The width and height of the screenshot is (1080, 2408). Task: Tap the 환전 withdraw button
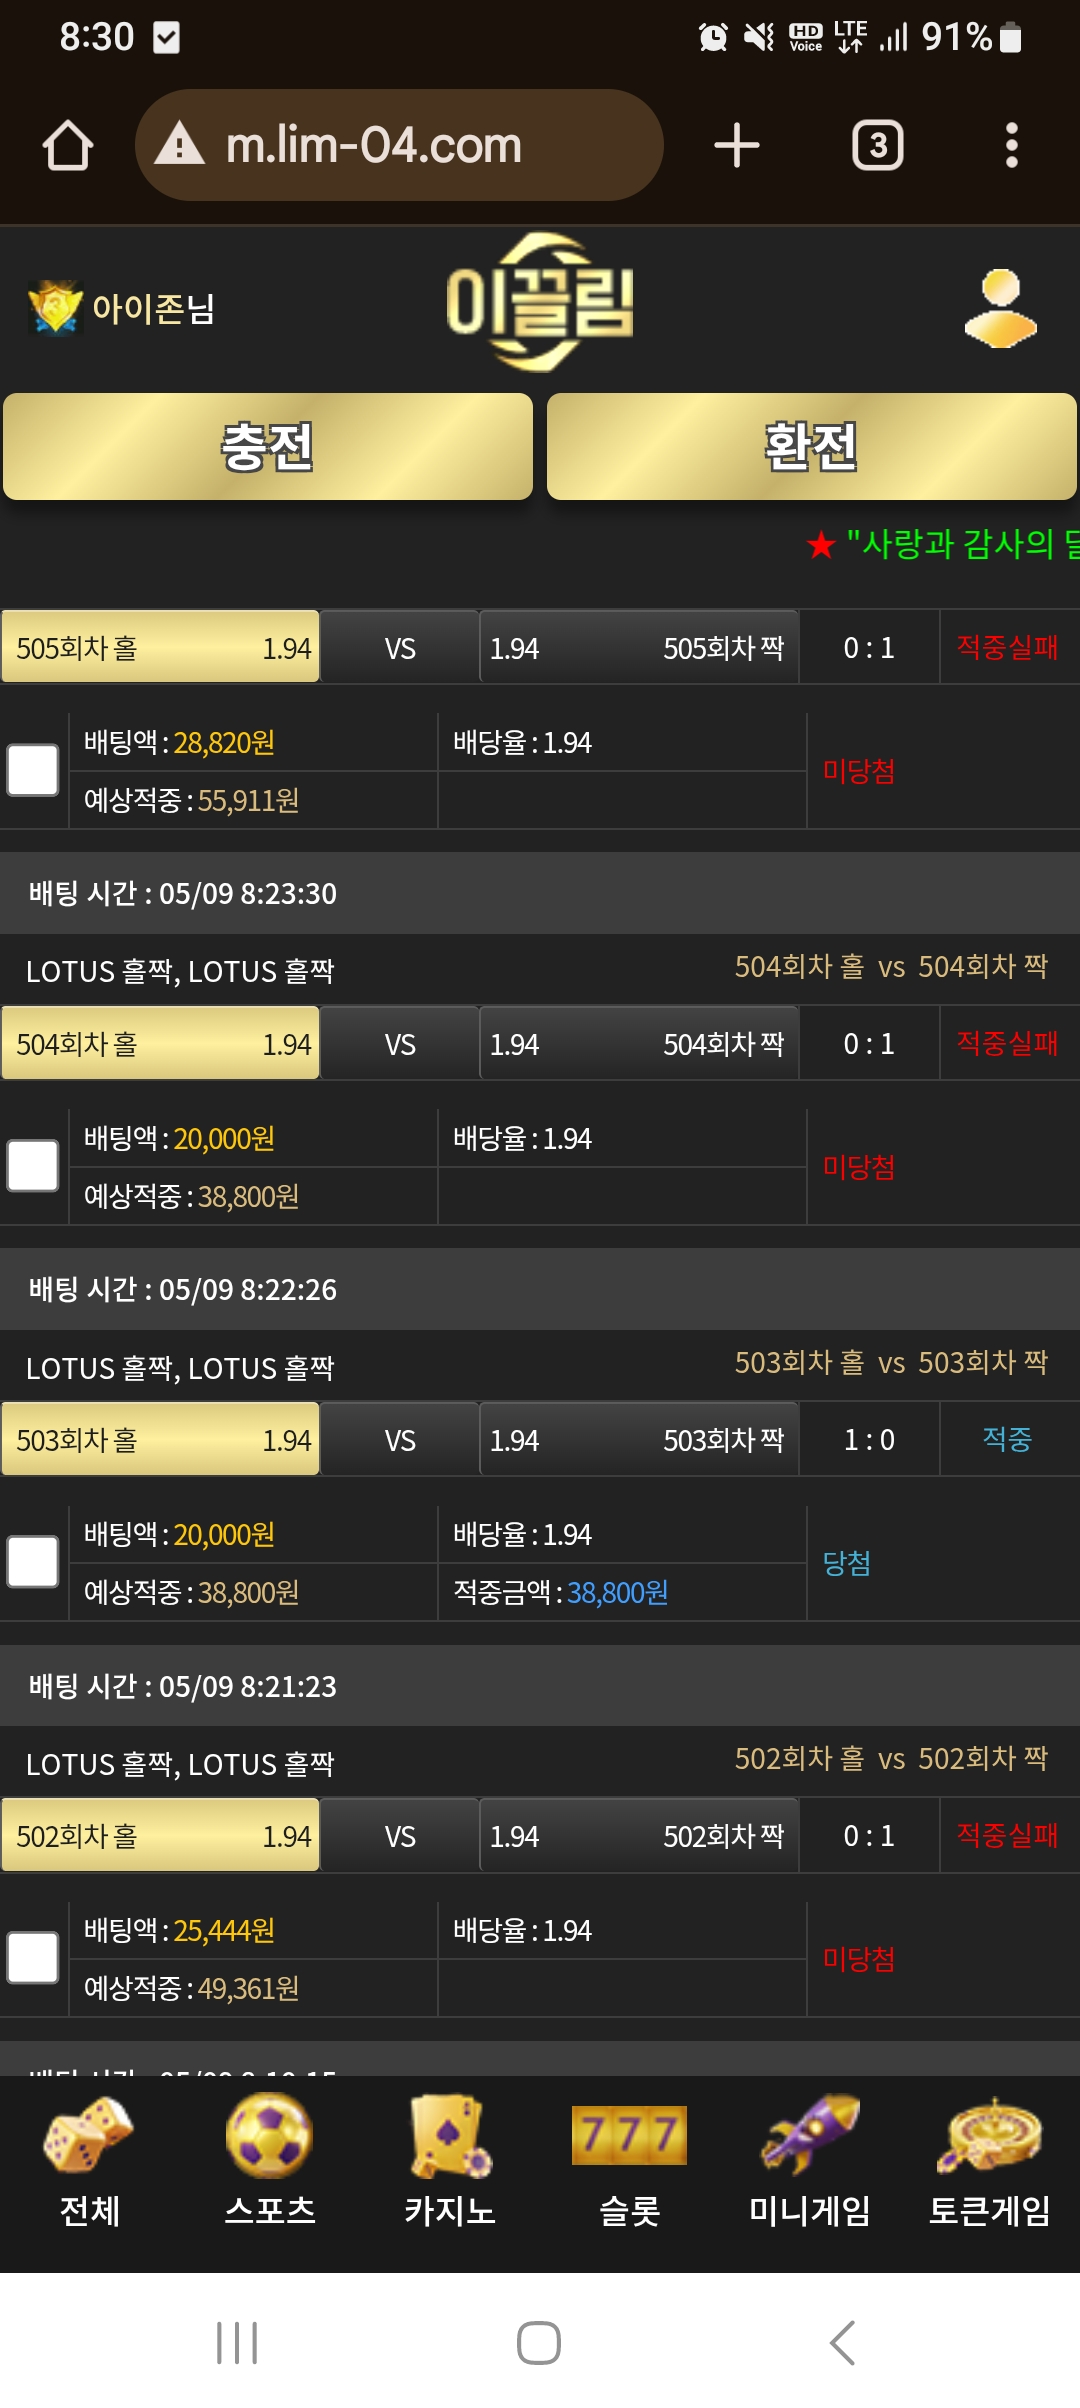point(811,446)
